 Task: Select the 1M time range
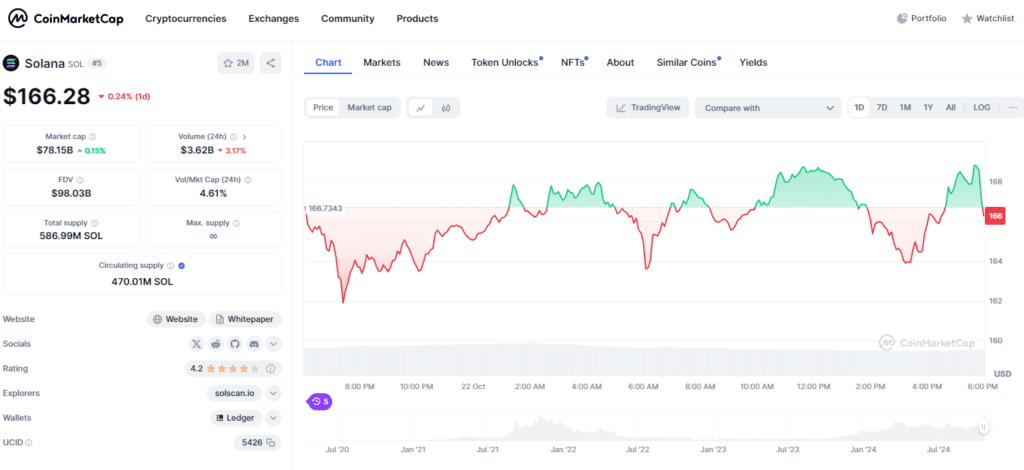pos(905,108)
